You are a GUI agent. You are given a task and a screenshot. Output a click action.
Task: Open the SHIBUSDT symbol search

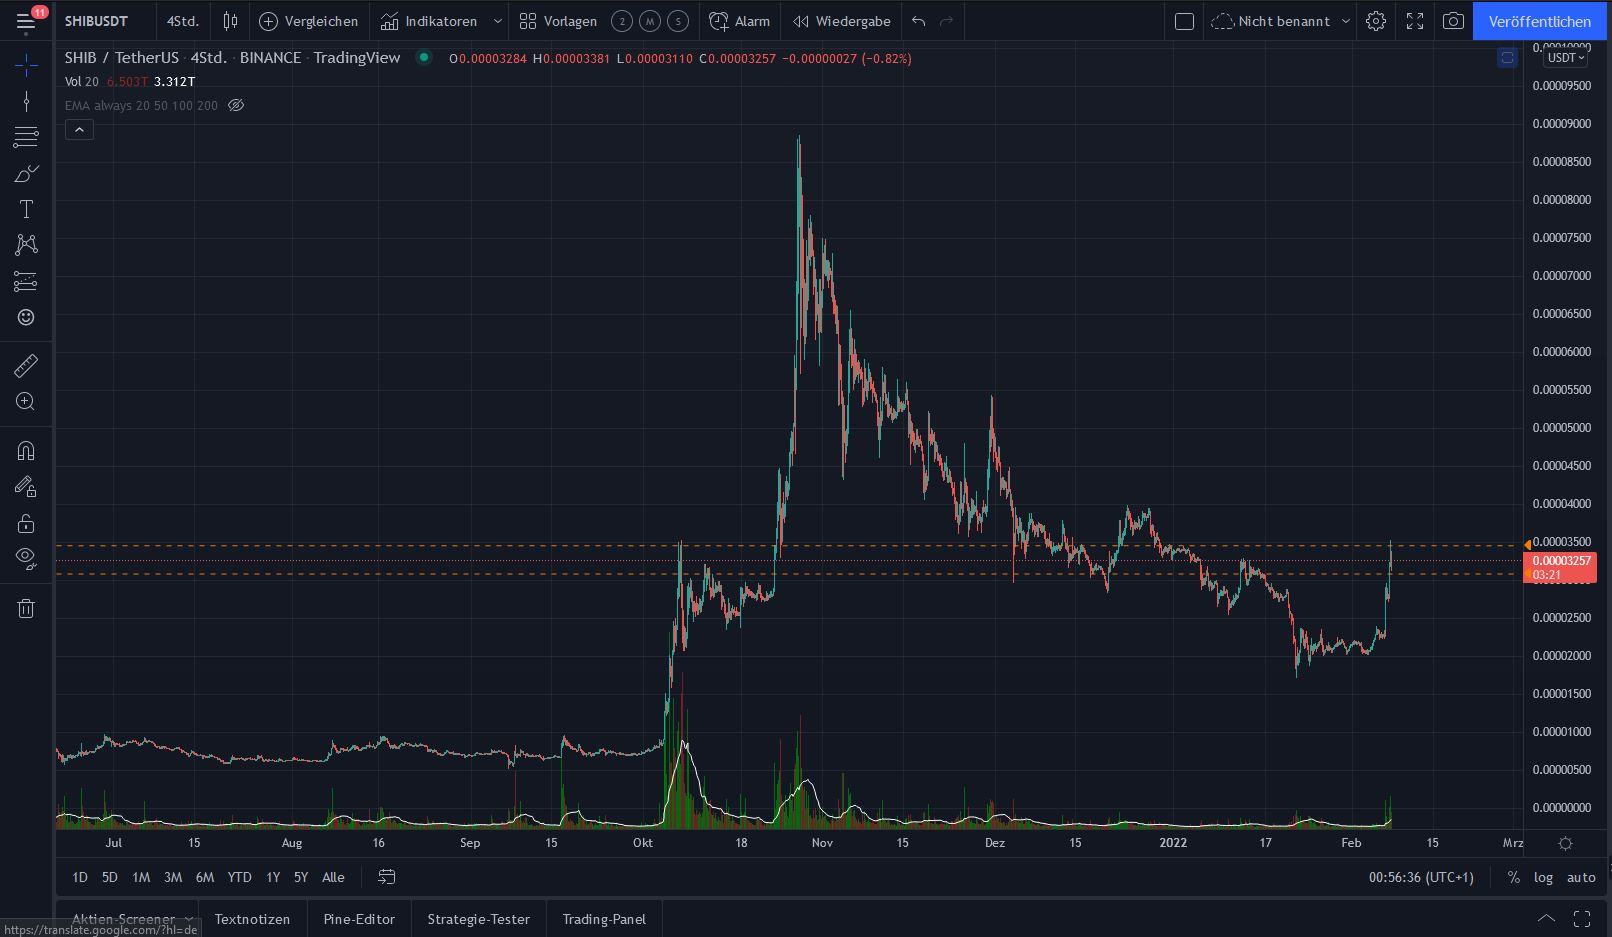click(x=97, y=21)
